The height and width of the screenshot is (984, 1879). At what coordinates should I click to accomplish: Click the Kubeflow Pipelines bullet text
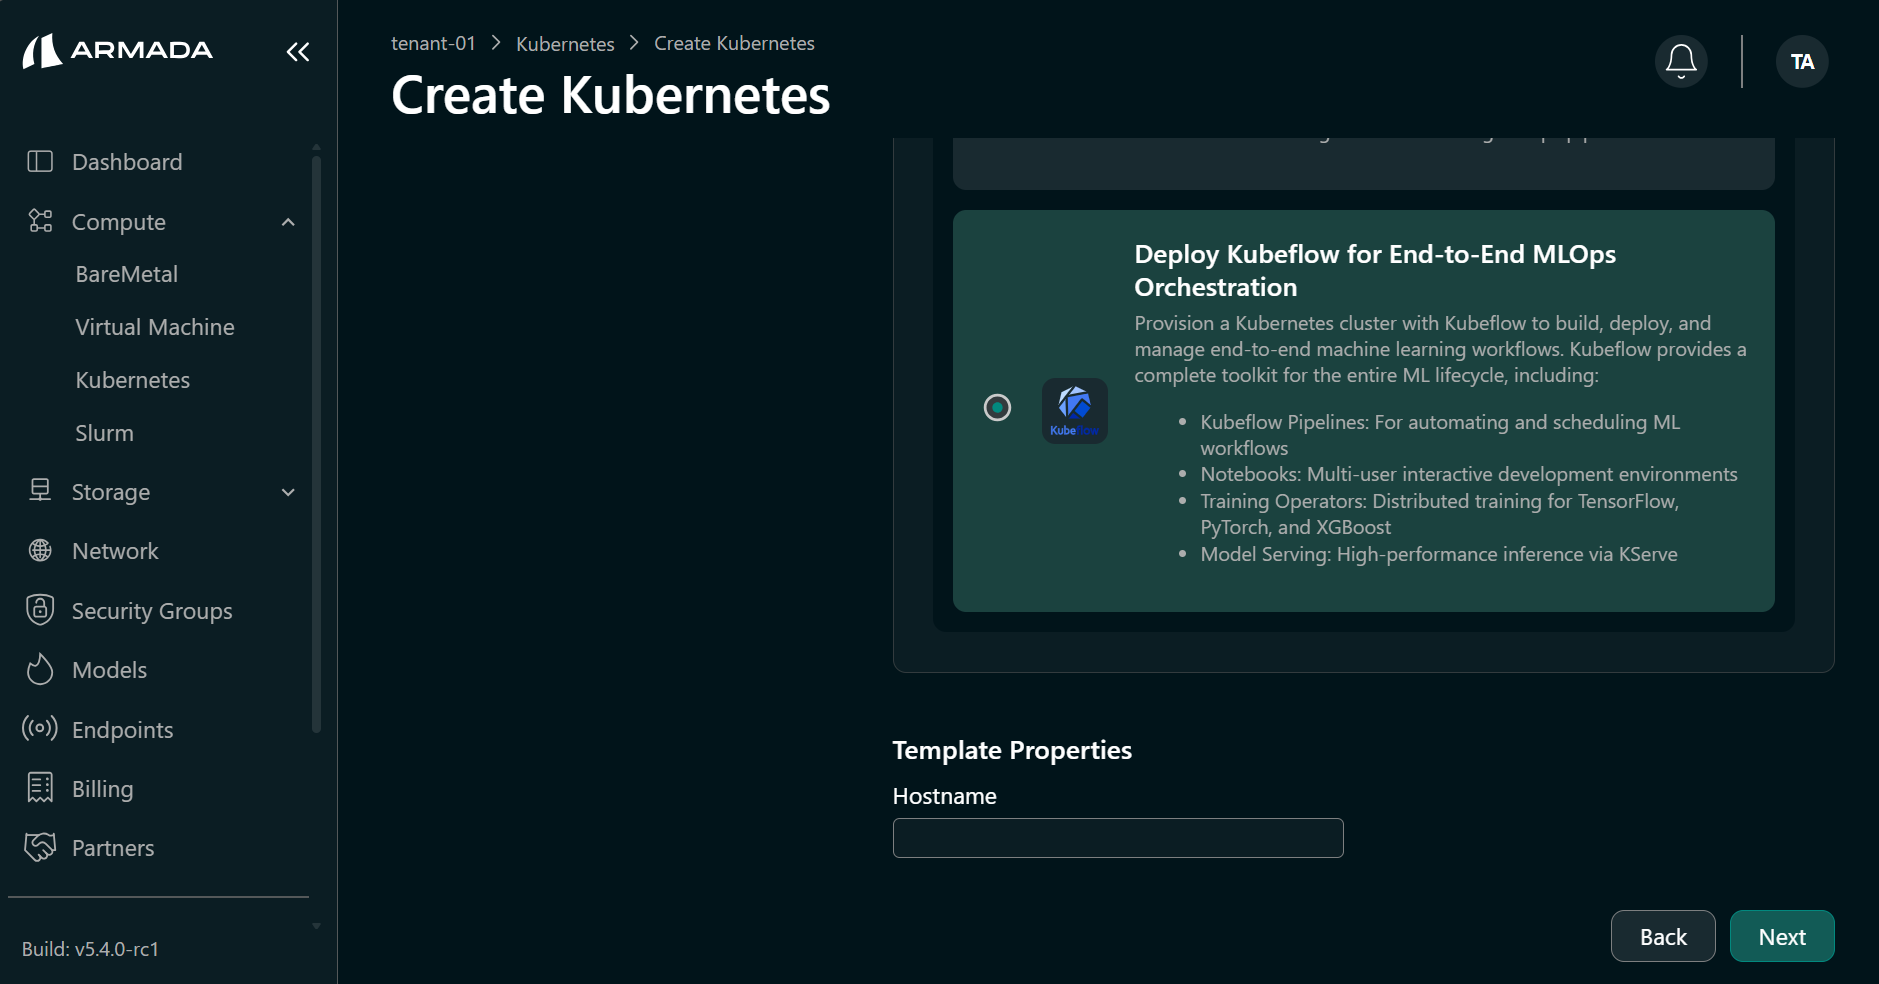(x=1440, y=435)
